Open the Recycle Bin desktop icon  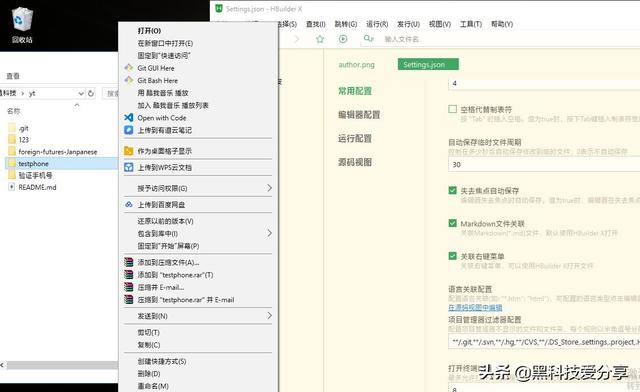point(22,25)
